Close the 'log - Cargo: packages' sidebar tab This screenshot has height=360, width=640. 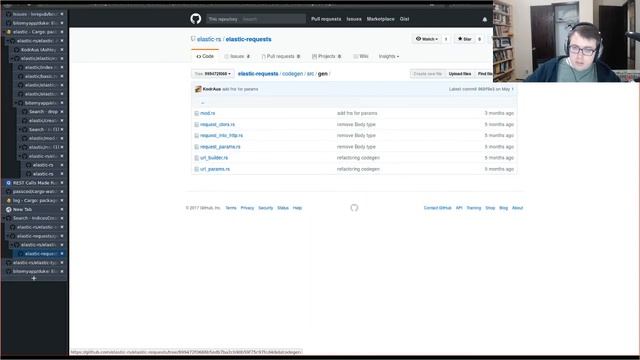pos(62,200)
